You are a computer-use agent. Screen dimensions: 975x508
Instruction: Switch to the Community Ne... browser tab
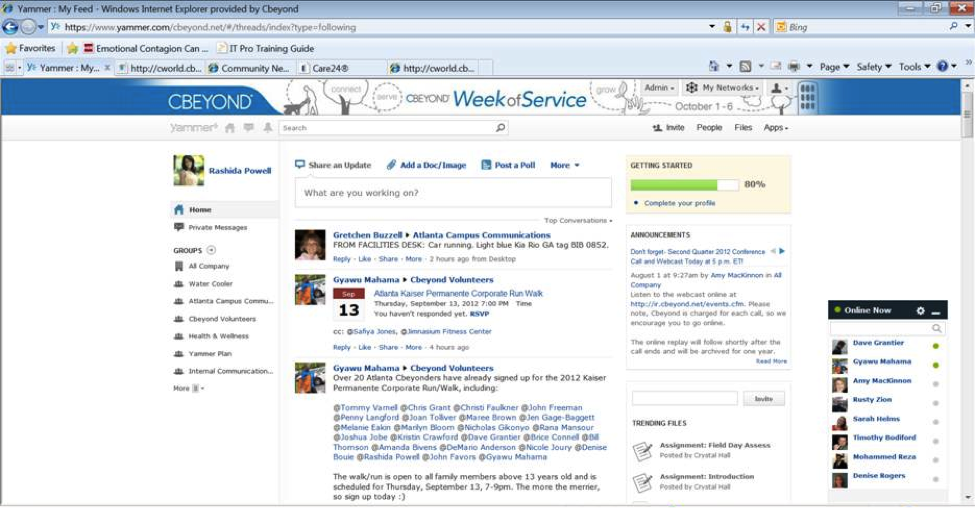click(x=251, y=68)
